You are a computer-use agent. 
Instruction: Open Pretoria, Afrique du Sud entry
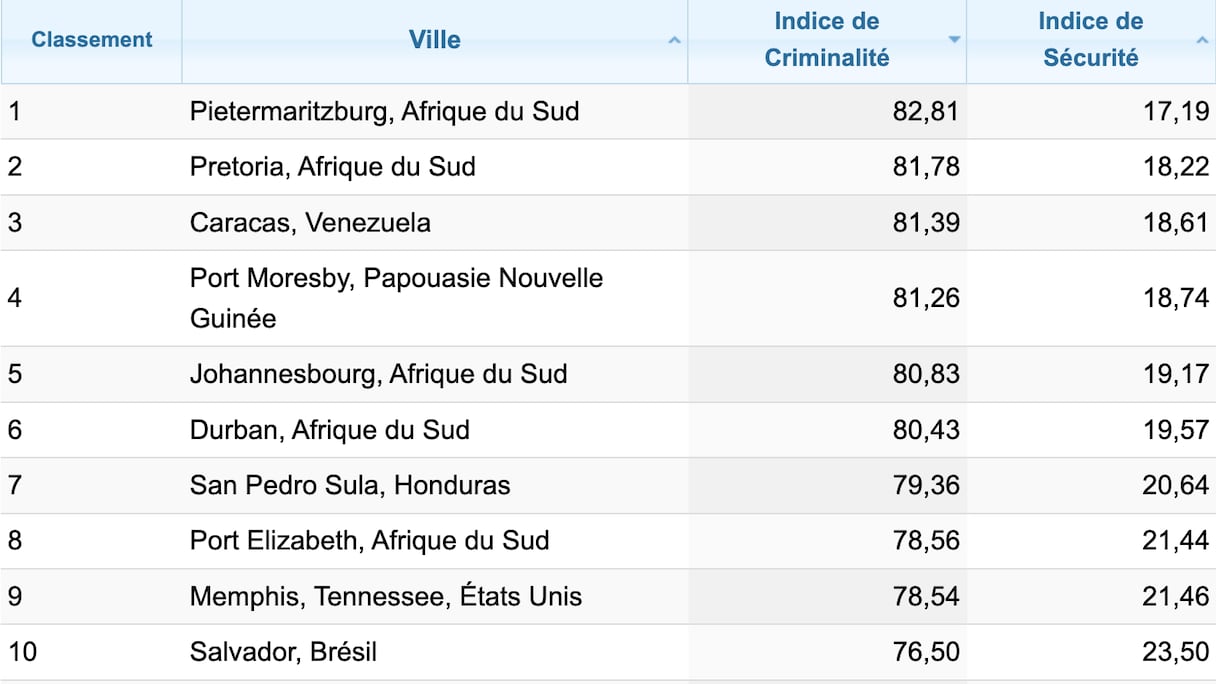point(332,167)
